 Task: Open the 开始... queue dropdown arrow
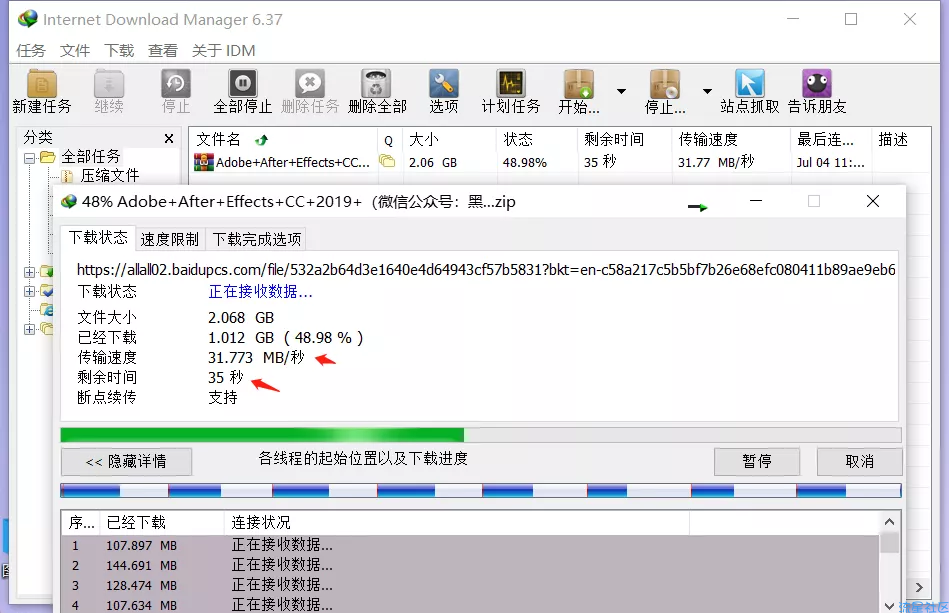[x=621, y=91]
